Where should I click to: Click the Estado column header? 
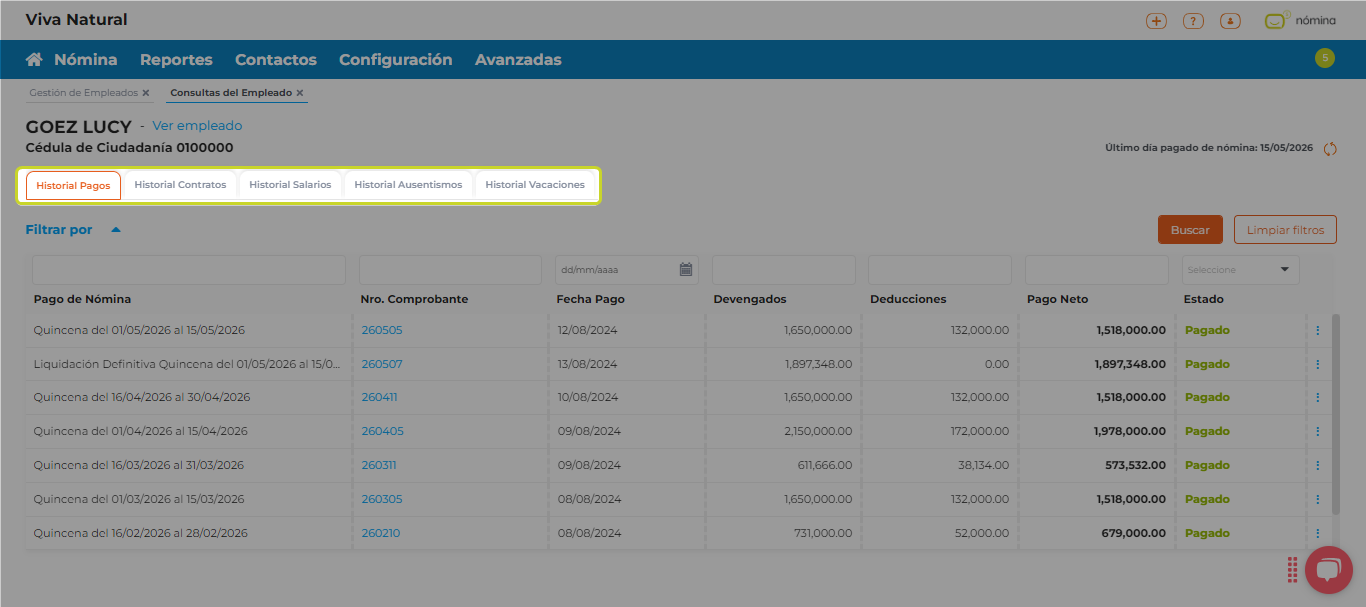pos(1203,299)
